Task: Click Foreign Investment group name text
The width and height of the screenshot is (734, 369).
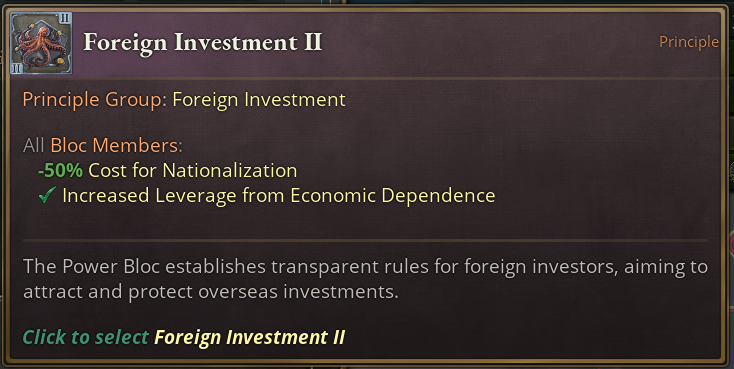Action: click(259, 100)
